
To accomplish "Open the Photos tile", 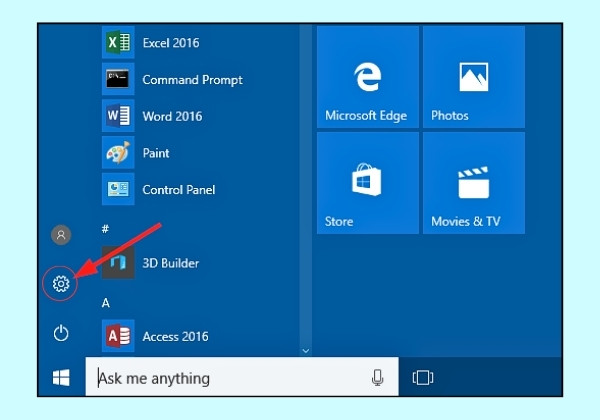I will [x=474, y=77].
